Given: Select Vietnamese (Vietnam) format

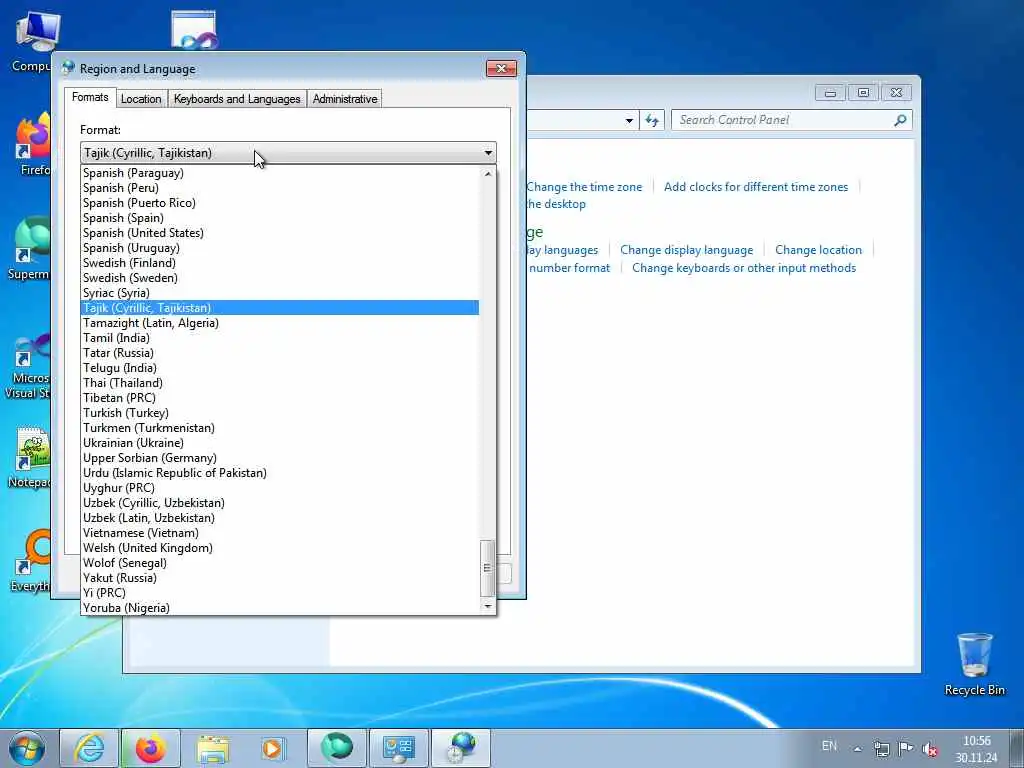Looking at the screenshot, I should click(x=280, y=534).
